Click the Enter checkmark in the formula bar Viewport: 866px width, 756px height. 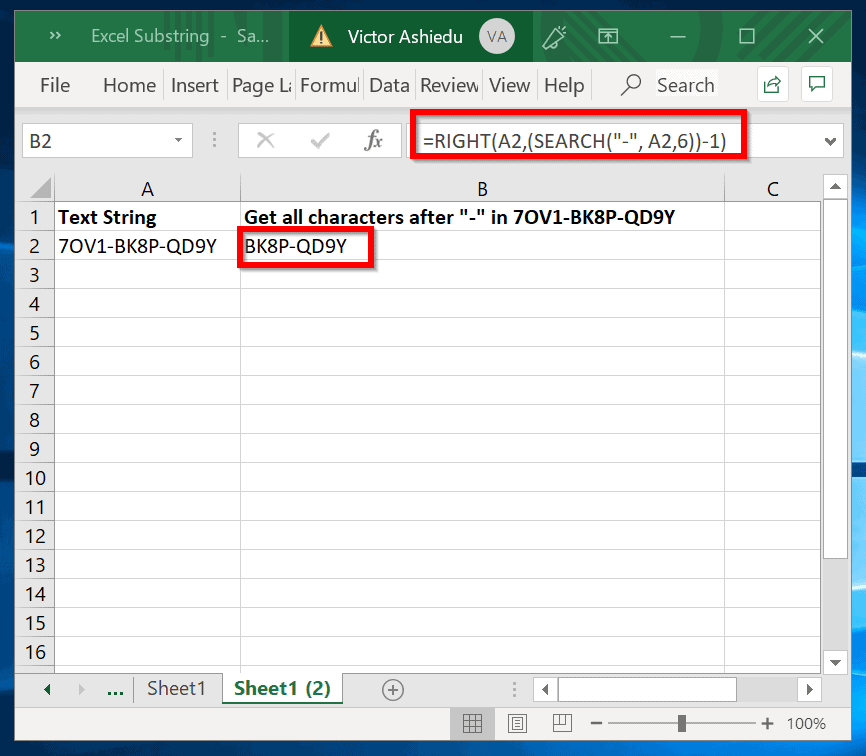320,140
